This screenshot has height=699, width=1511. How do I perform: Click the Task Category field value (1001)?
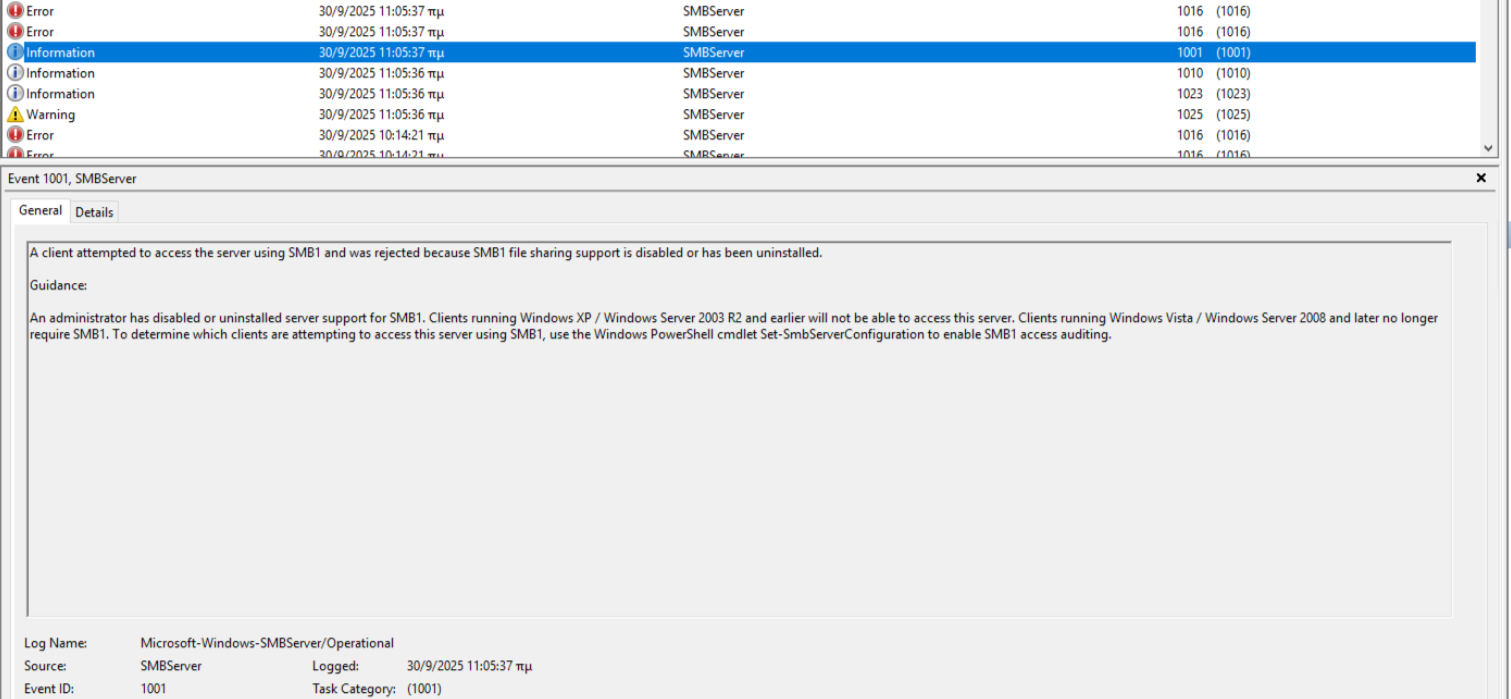424,689
